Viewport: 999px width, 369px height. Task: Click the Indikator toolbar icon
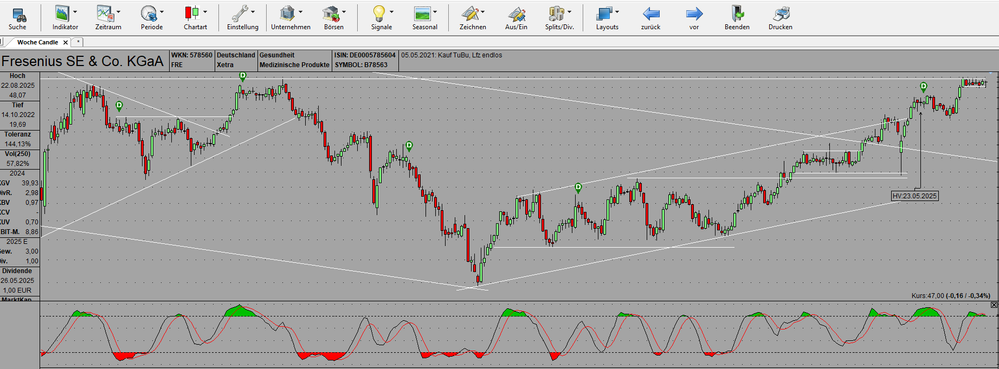[x=62, y=13]
